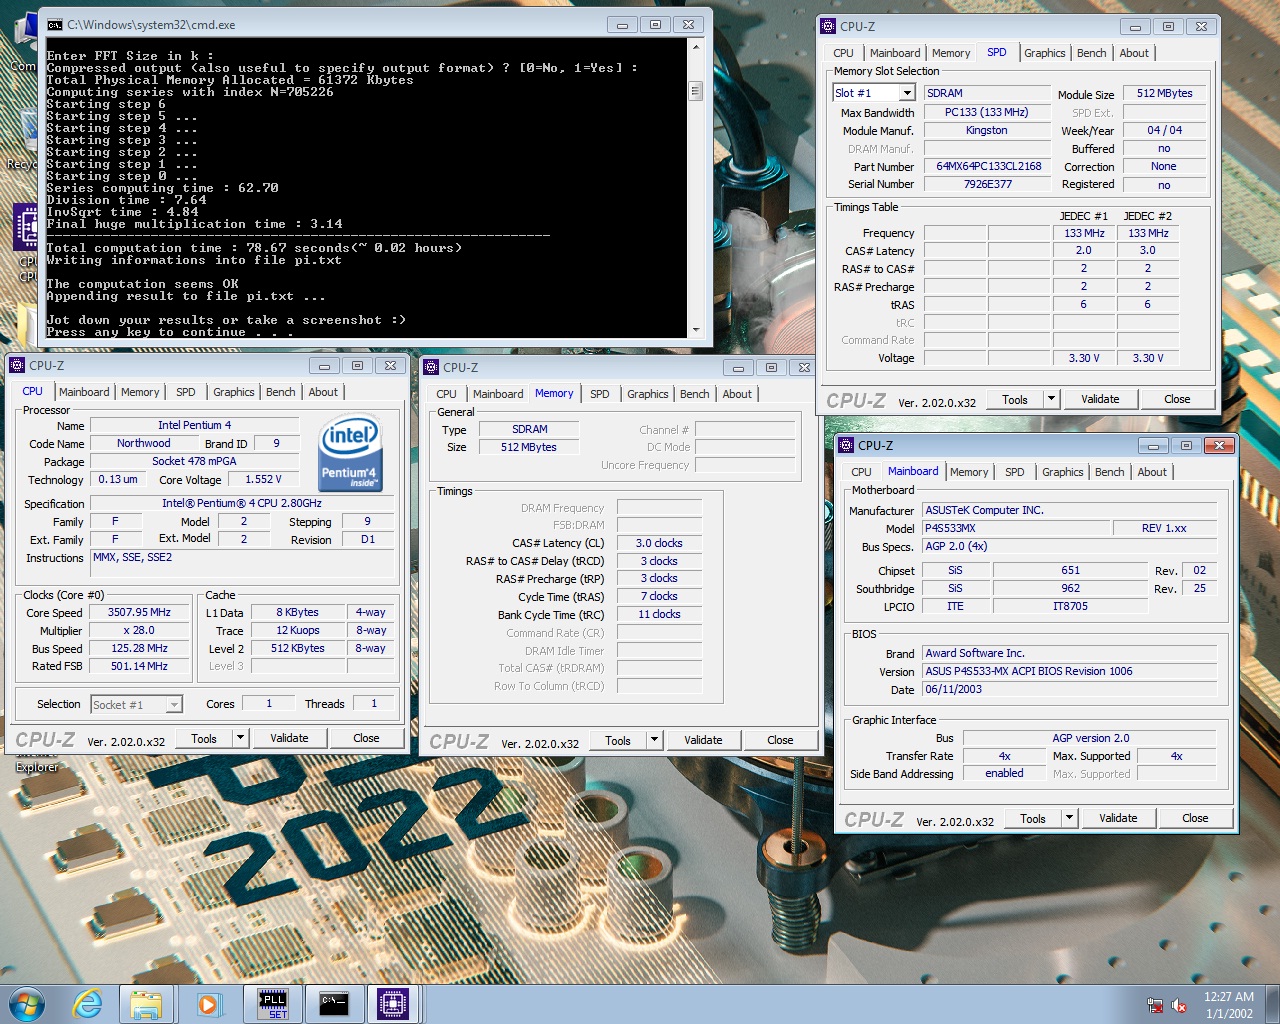
Task: Click Southbridge model value 962
Action: [1071, 588]
